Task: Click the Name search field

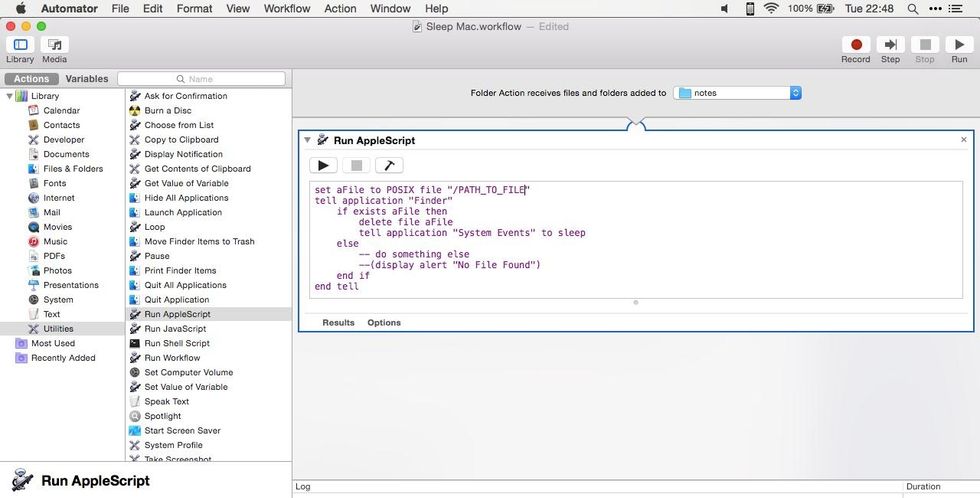Action: (201, 79)
